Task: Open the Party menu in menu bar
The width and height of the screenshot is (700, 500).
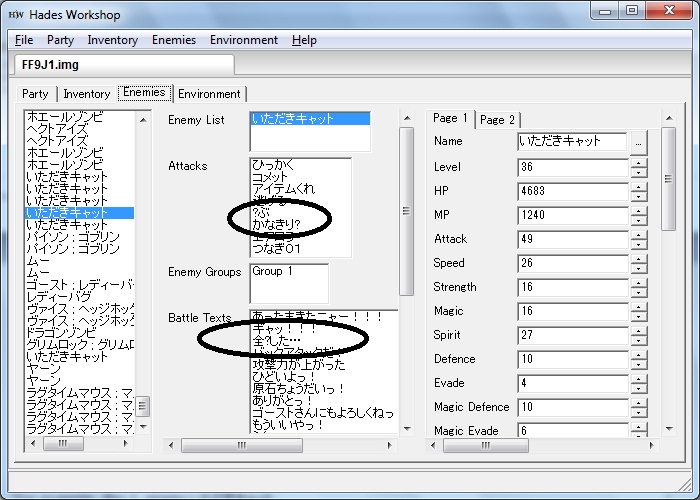Action: 60,40
